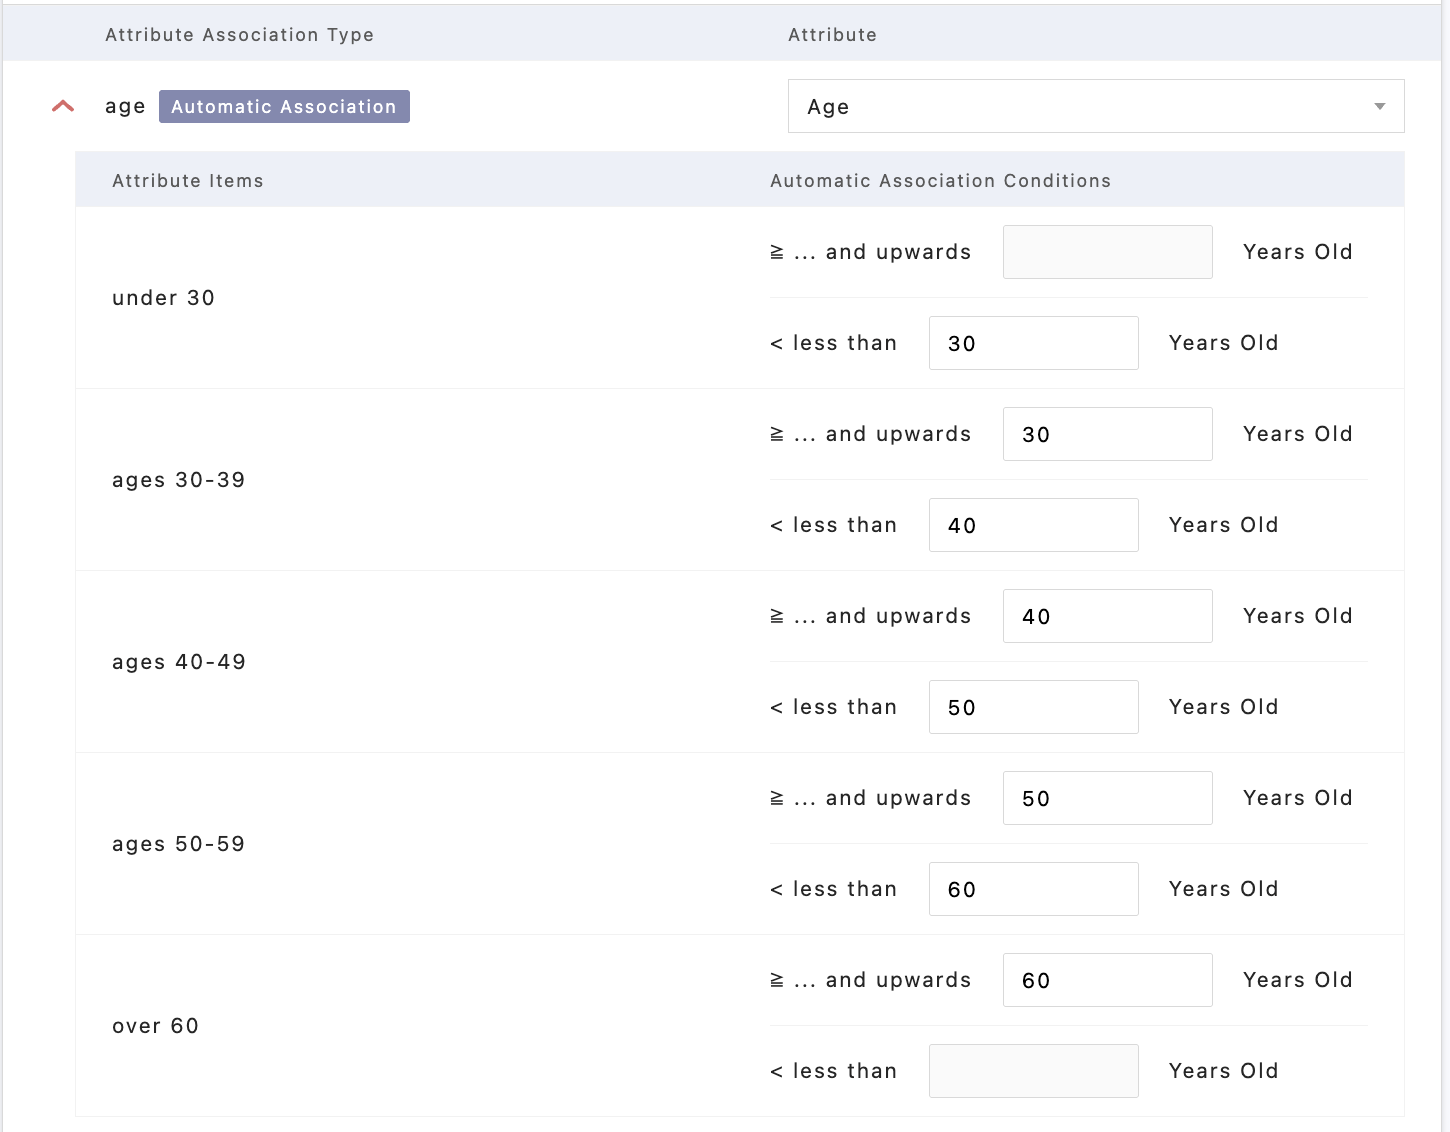The height and width of the screenshot is (1132, 1450).
Task: Click the empty upper-bound field for over 60
Action: point(1033,1071)
